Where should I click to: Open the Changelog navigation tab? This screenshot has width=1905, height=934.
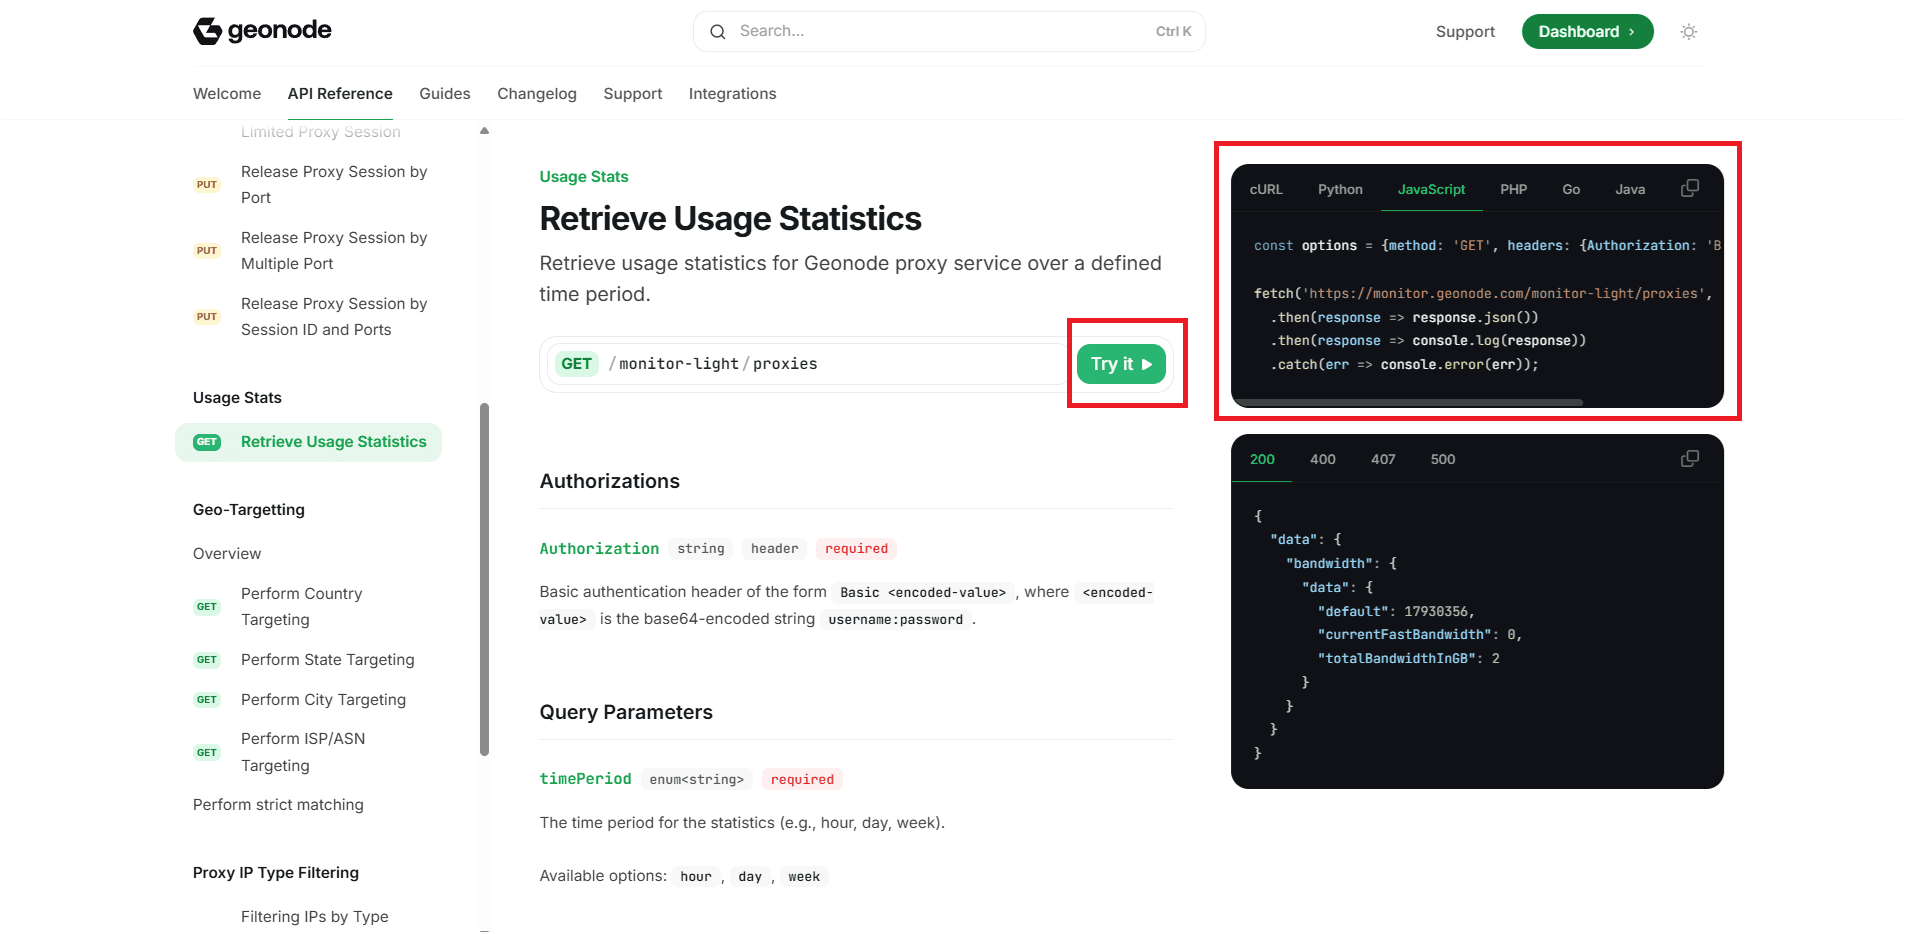point(536,94)
